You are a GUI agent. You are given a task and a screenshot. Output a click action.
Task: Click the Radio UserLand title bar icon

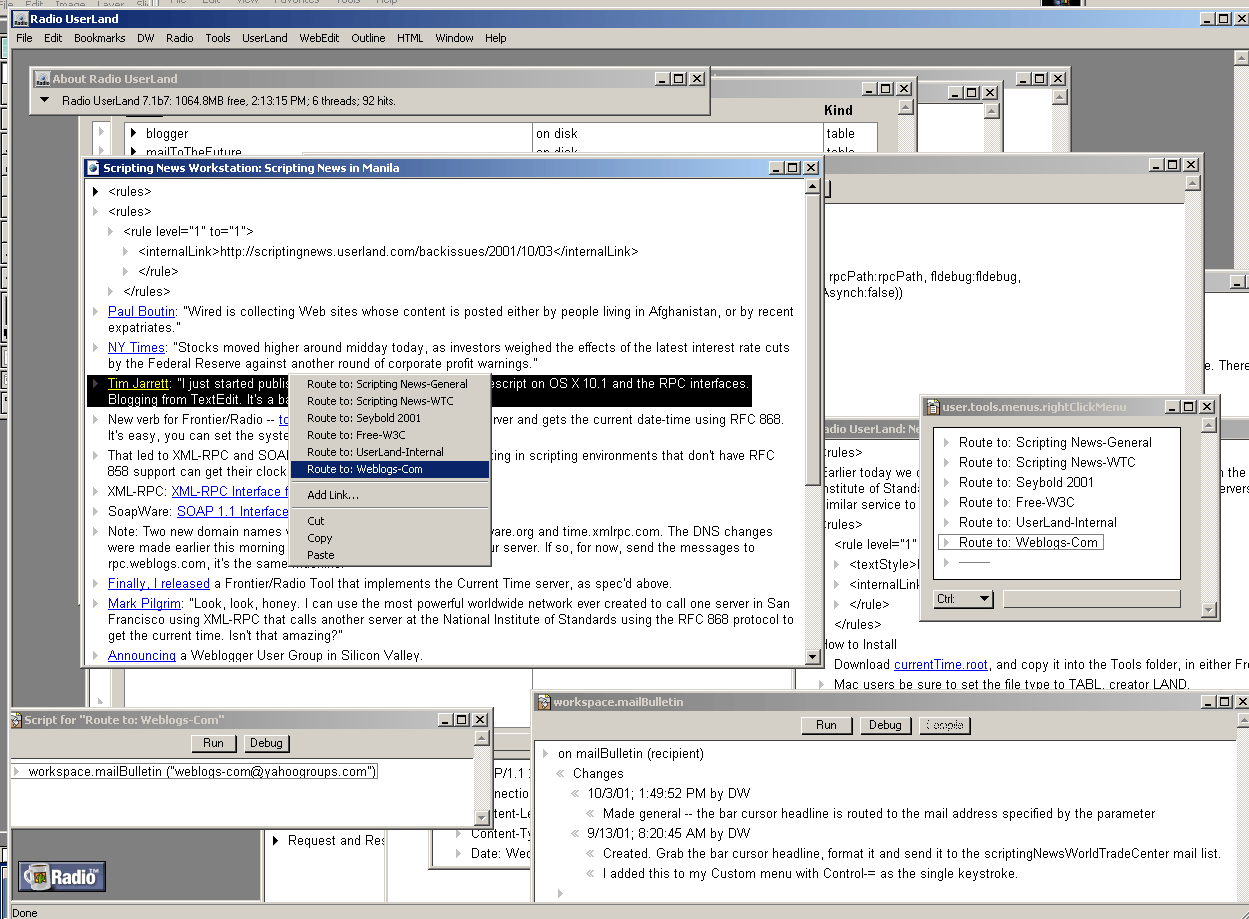point(19,18)
